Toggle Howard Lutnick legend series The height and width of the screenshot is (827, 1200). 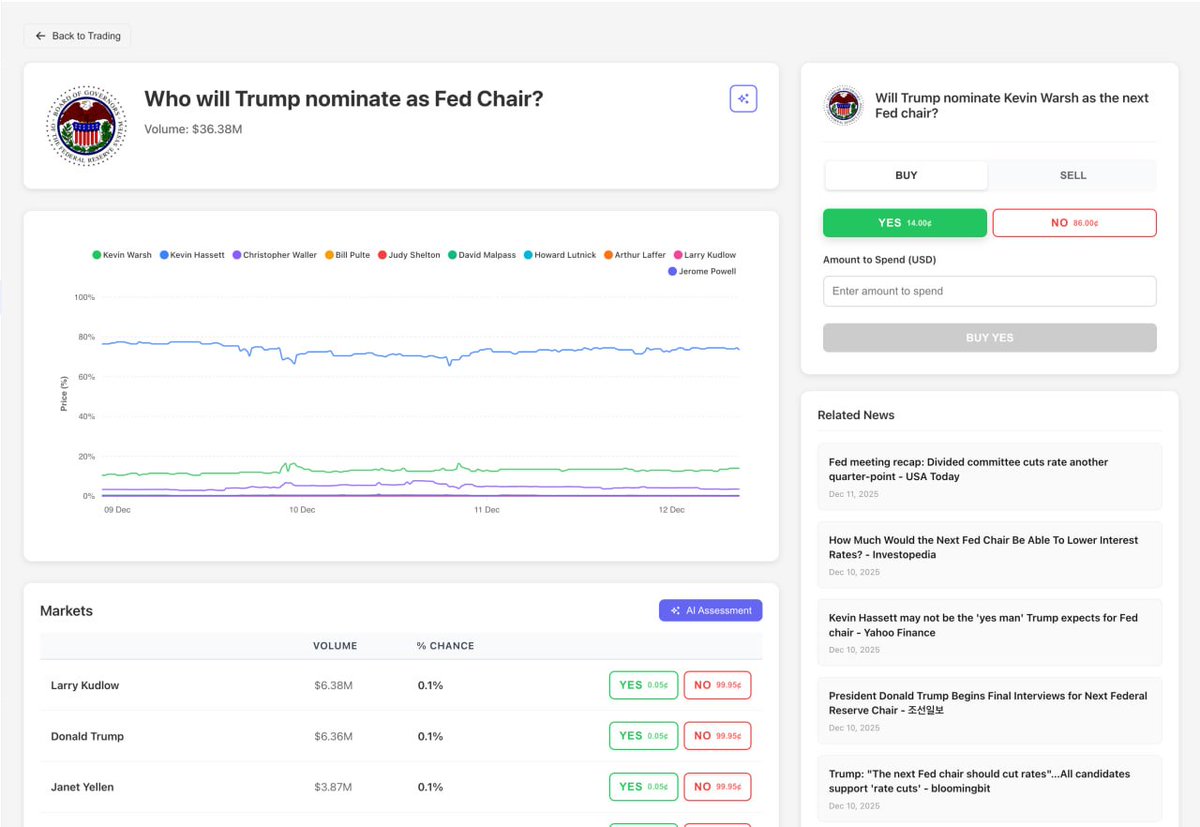pyautogui.click(x=560, y=255)
